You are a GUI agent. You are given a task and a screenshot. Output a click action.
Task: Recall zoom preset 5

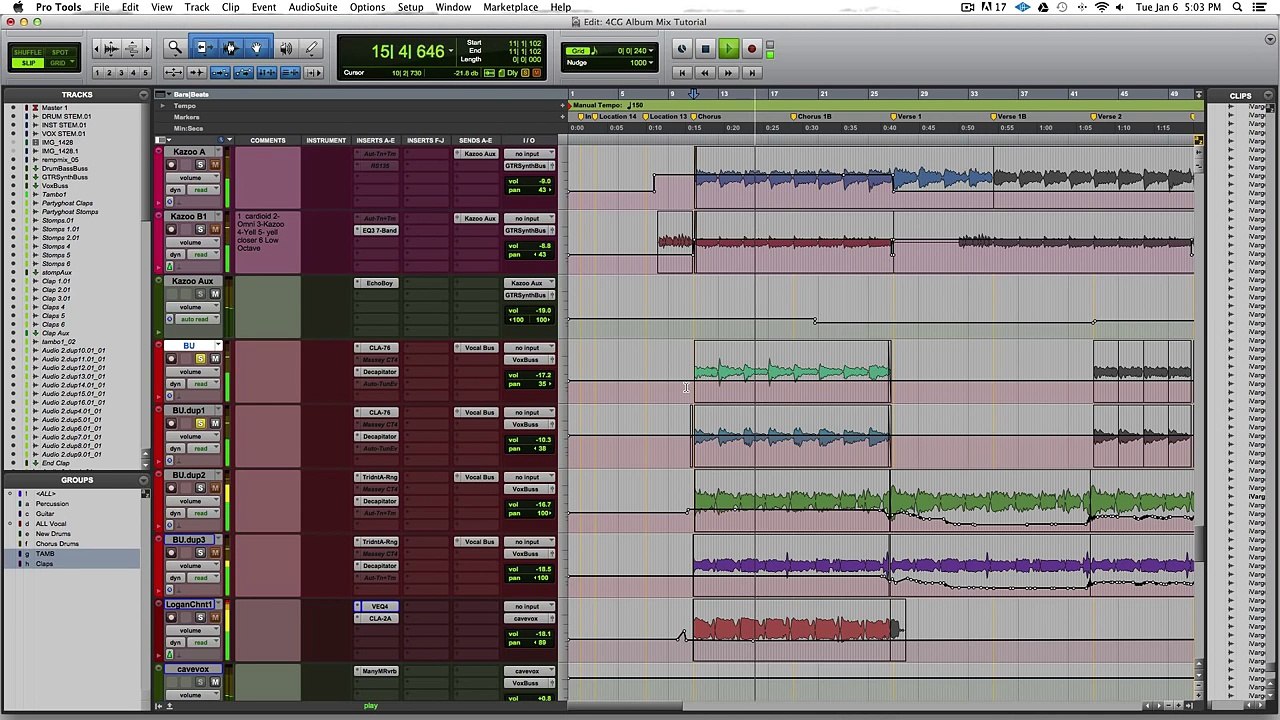(x=146, y=73)
